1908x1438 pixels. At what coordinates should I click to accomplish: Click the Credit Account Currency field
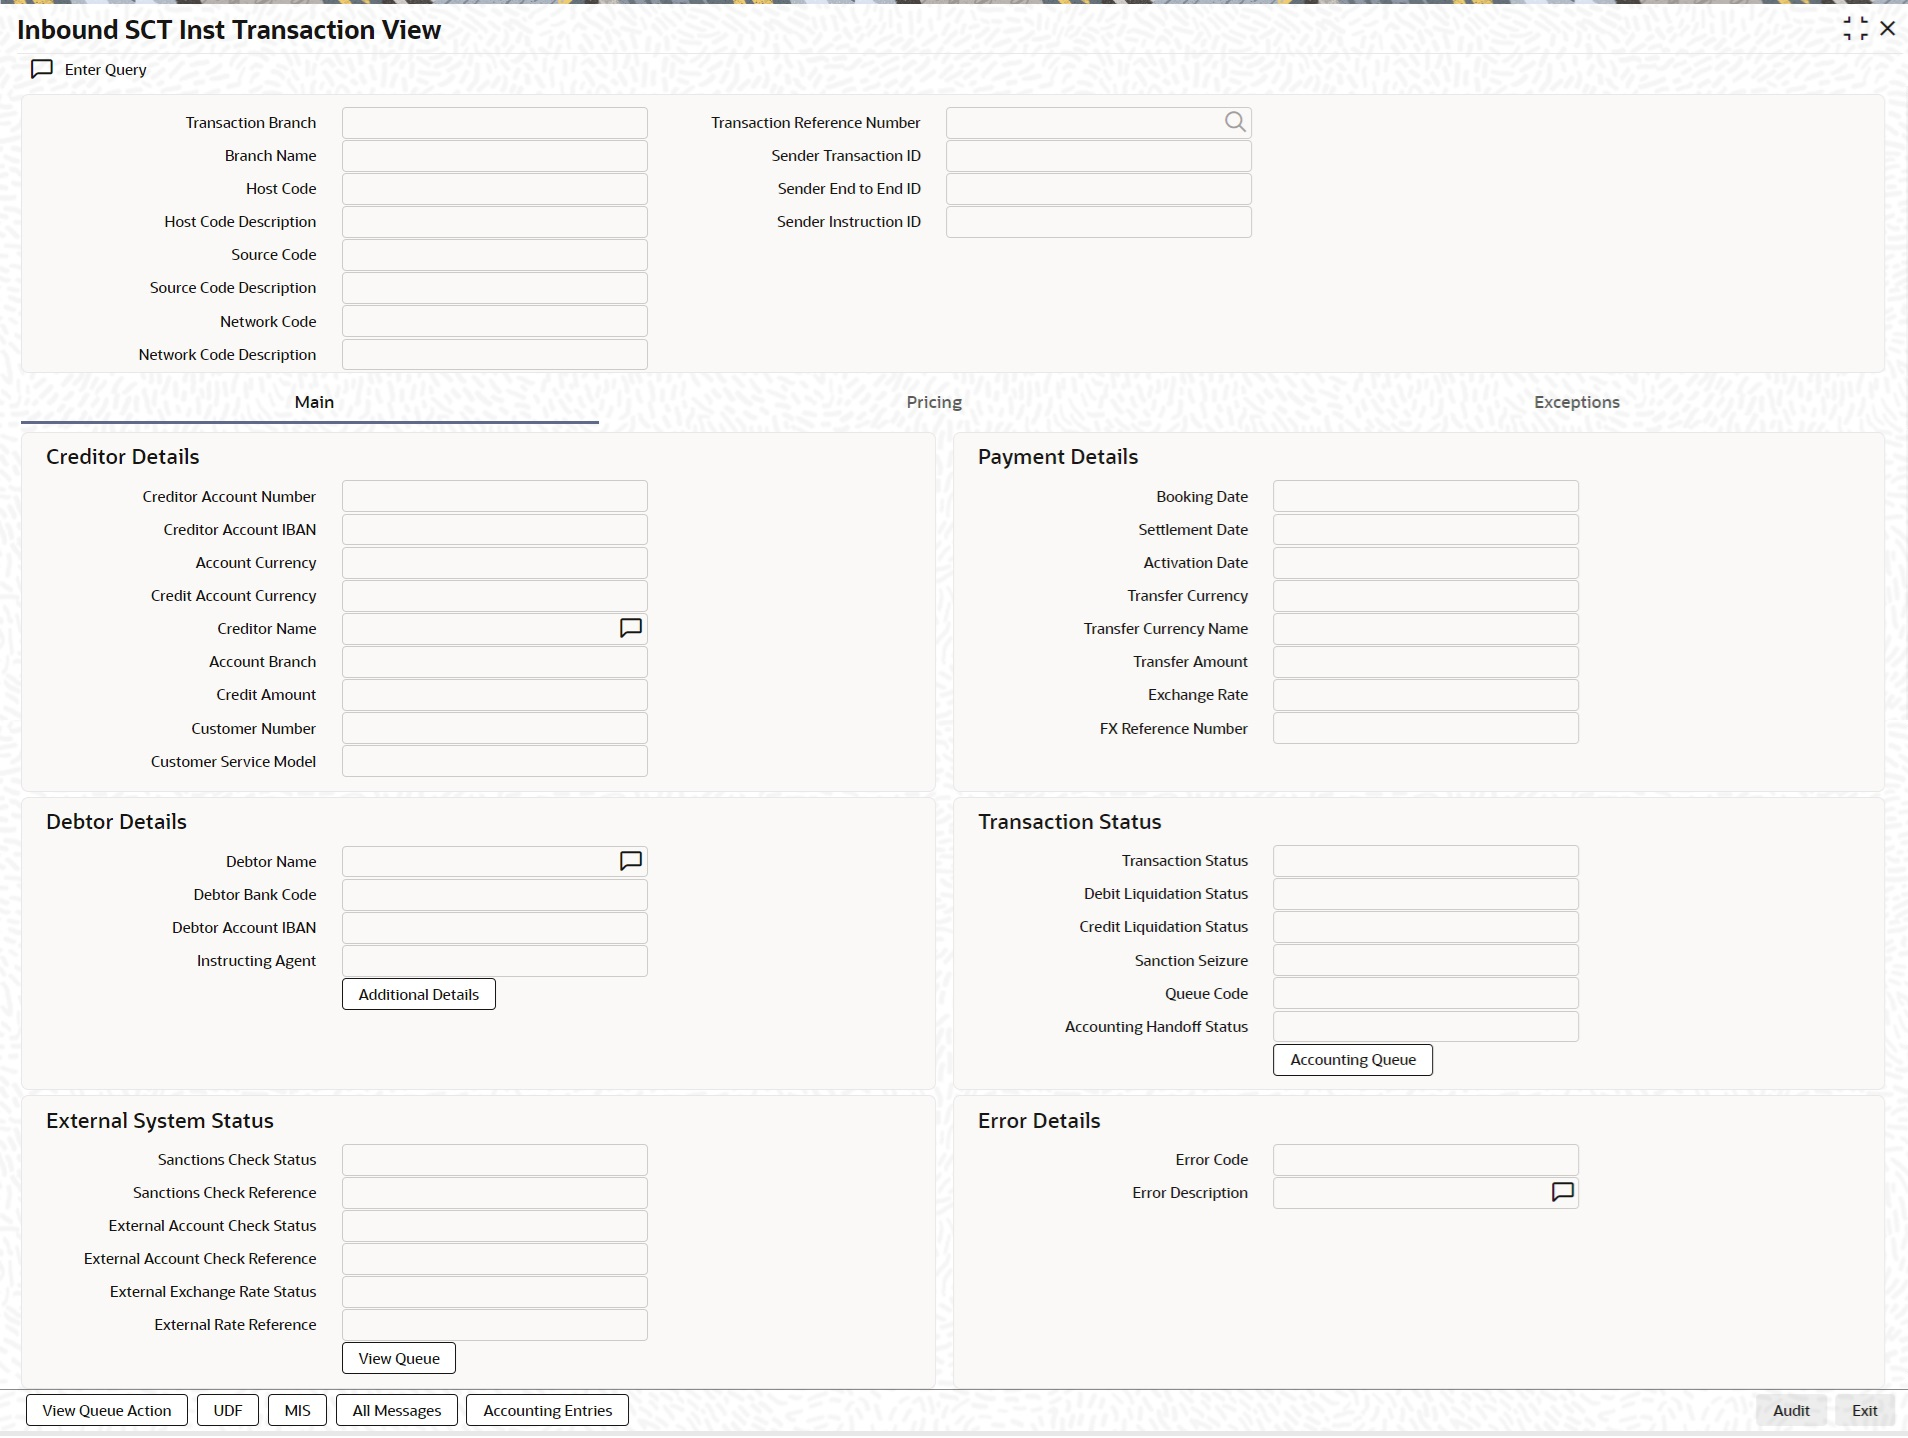click(495, 595)
